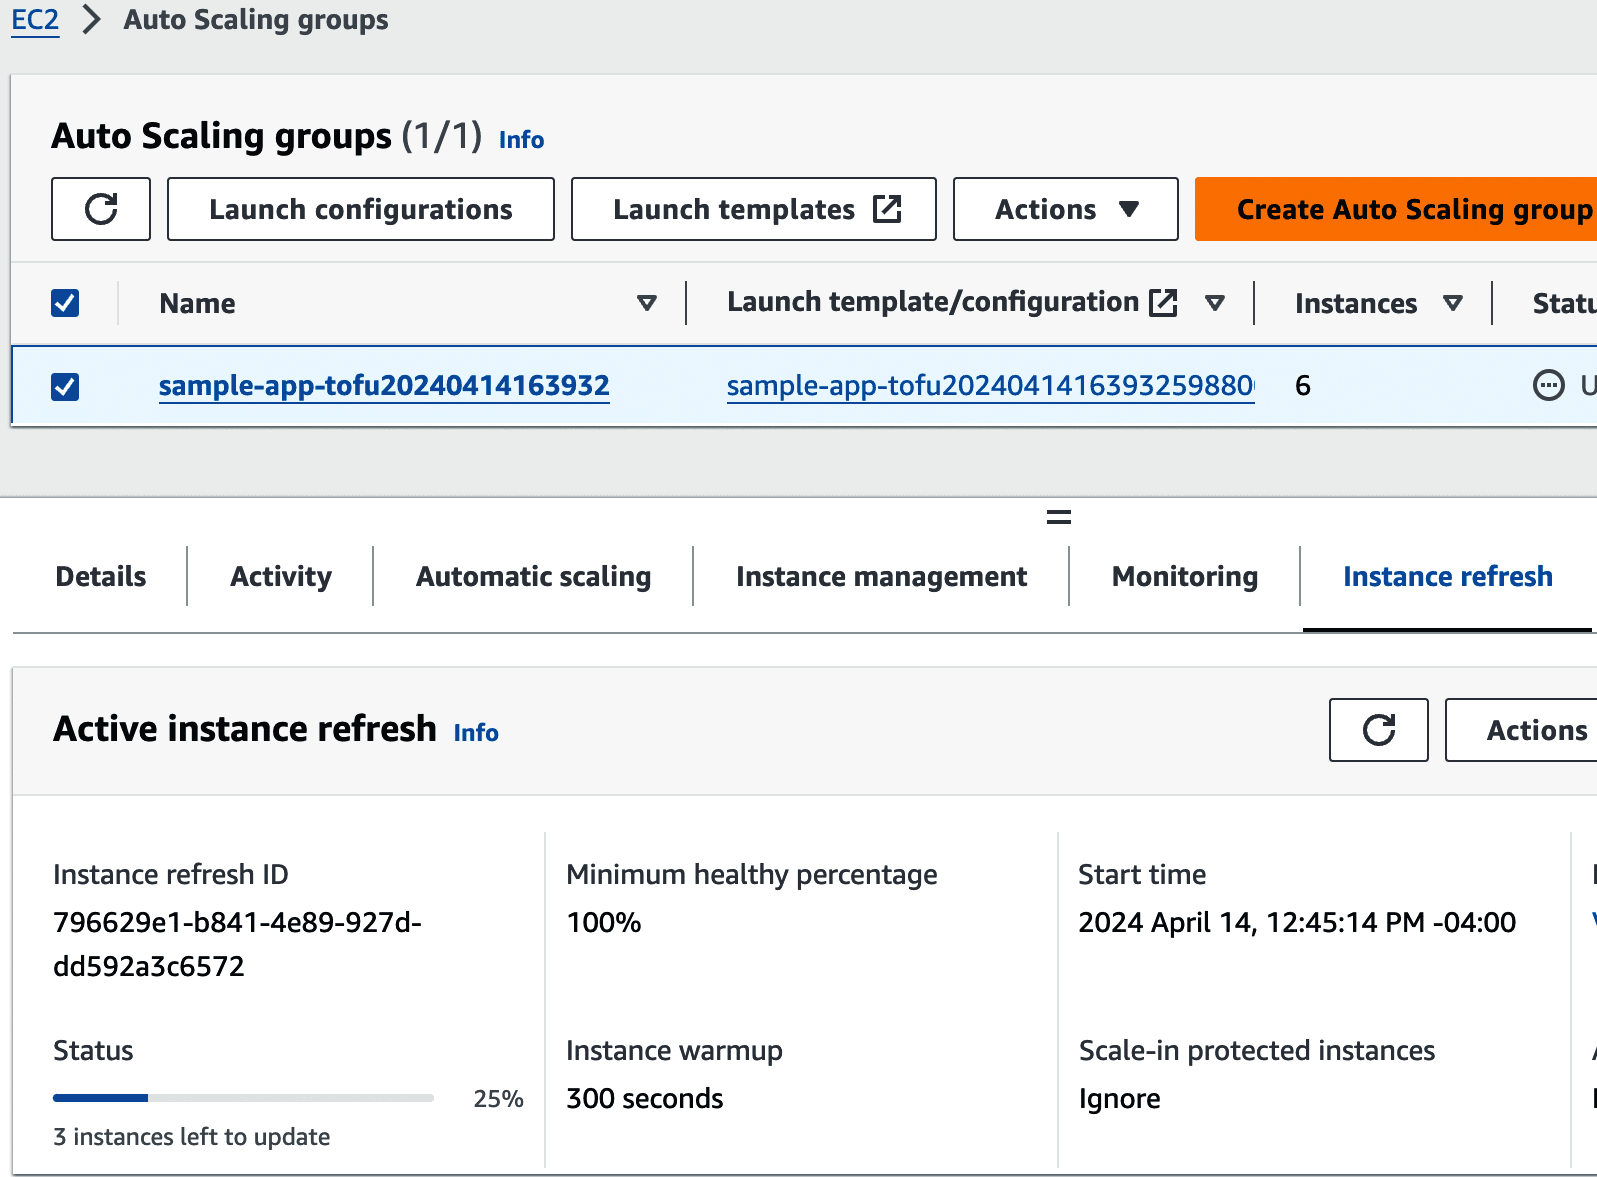This screenshot has width=1597, height=1177.
Task: Open the Activity tab
Action: point(281,576)
